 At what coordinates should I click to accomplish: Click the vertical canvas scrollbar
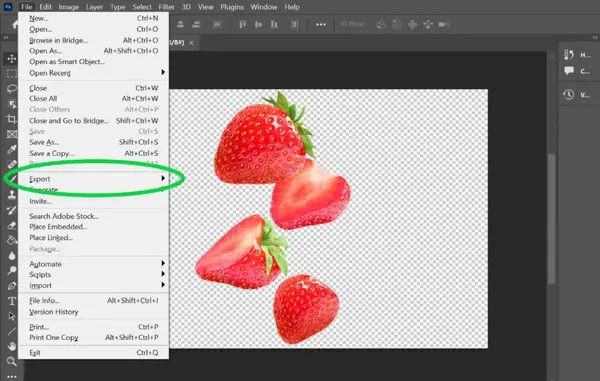click(551, 218)
